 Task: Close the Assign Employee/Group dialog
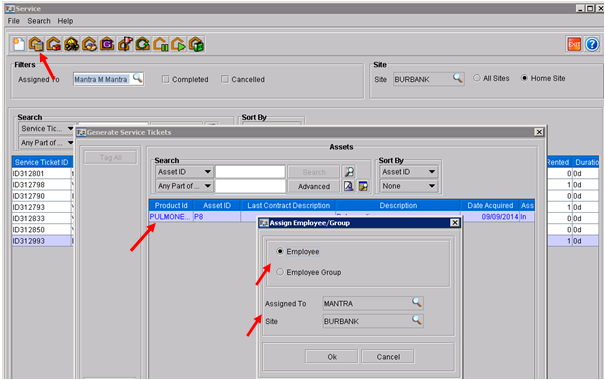point(455,223)
